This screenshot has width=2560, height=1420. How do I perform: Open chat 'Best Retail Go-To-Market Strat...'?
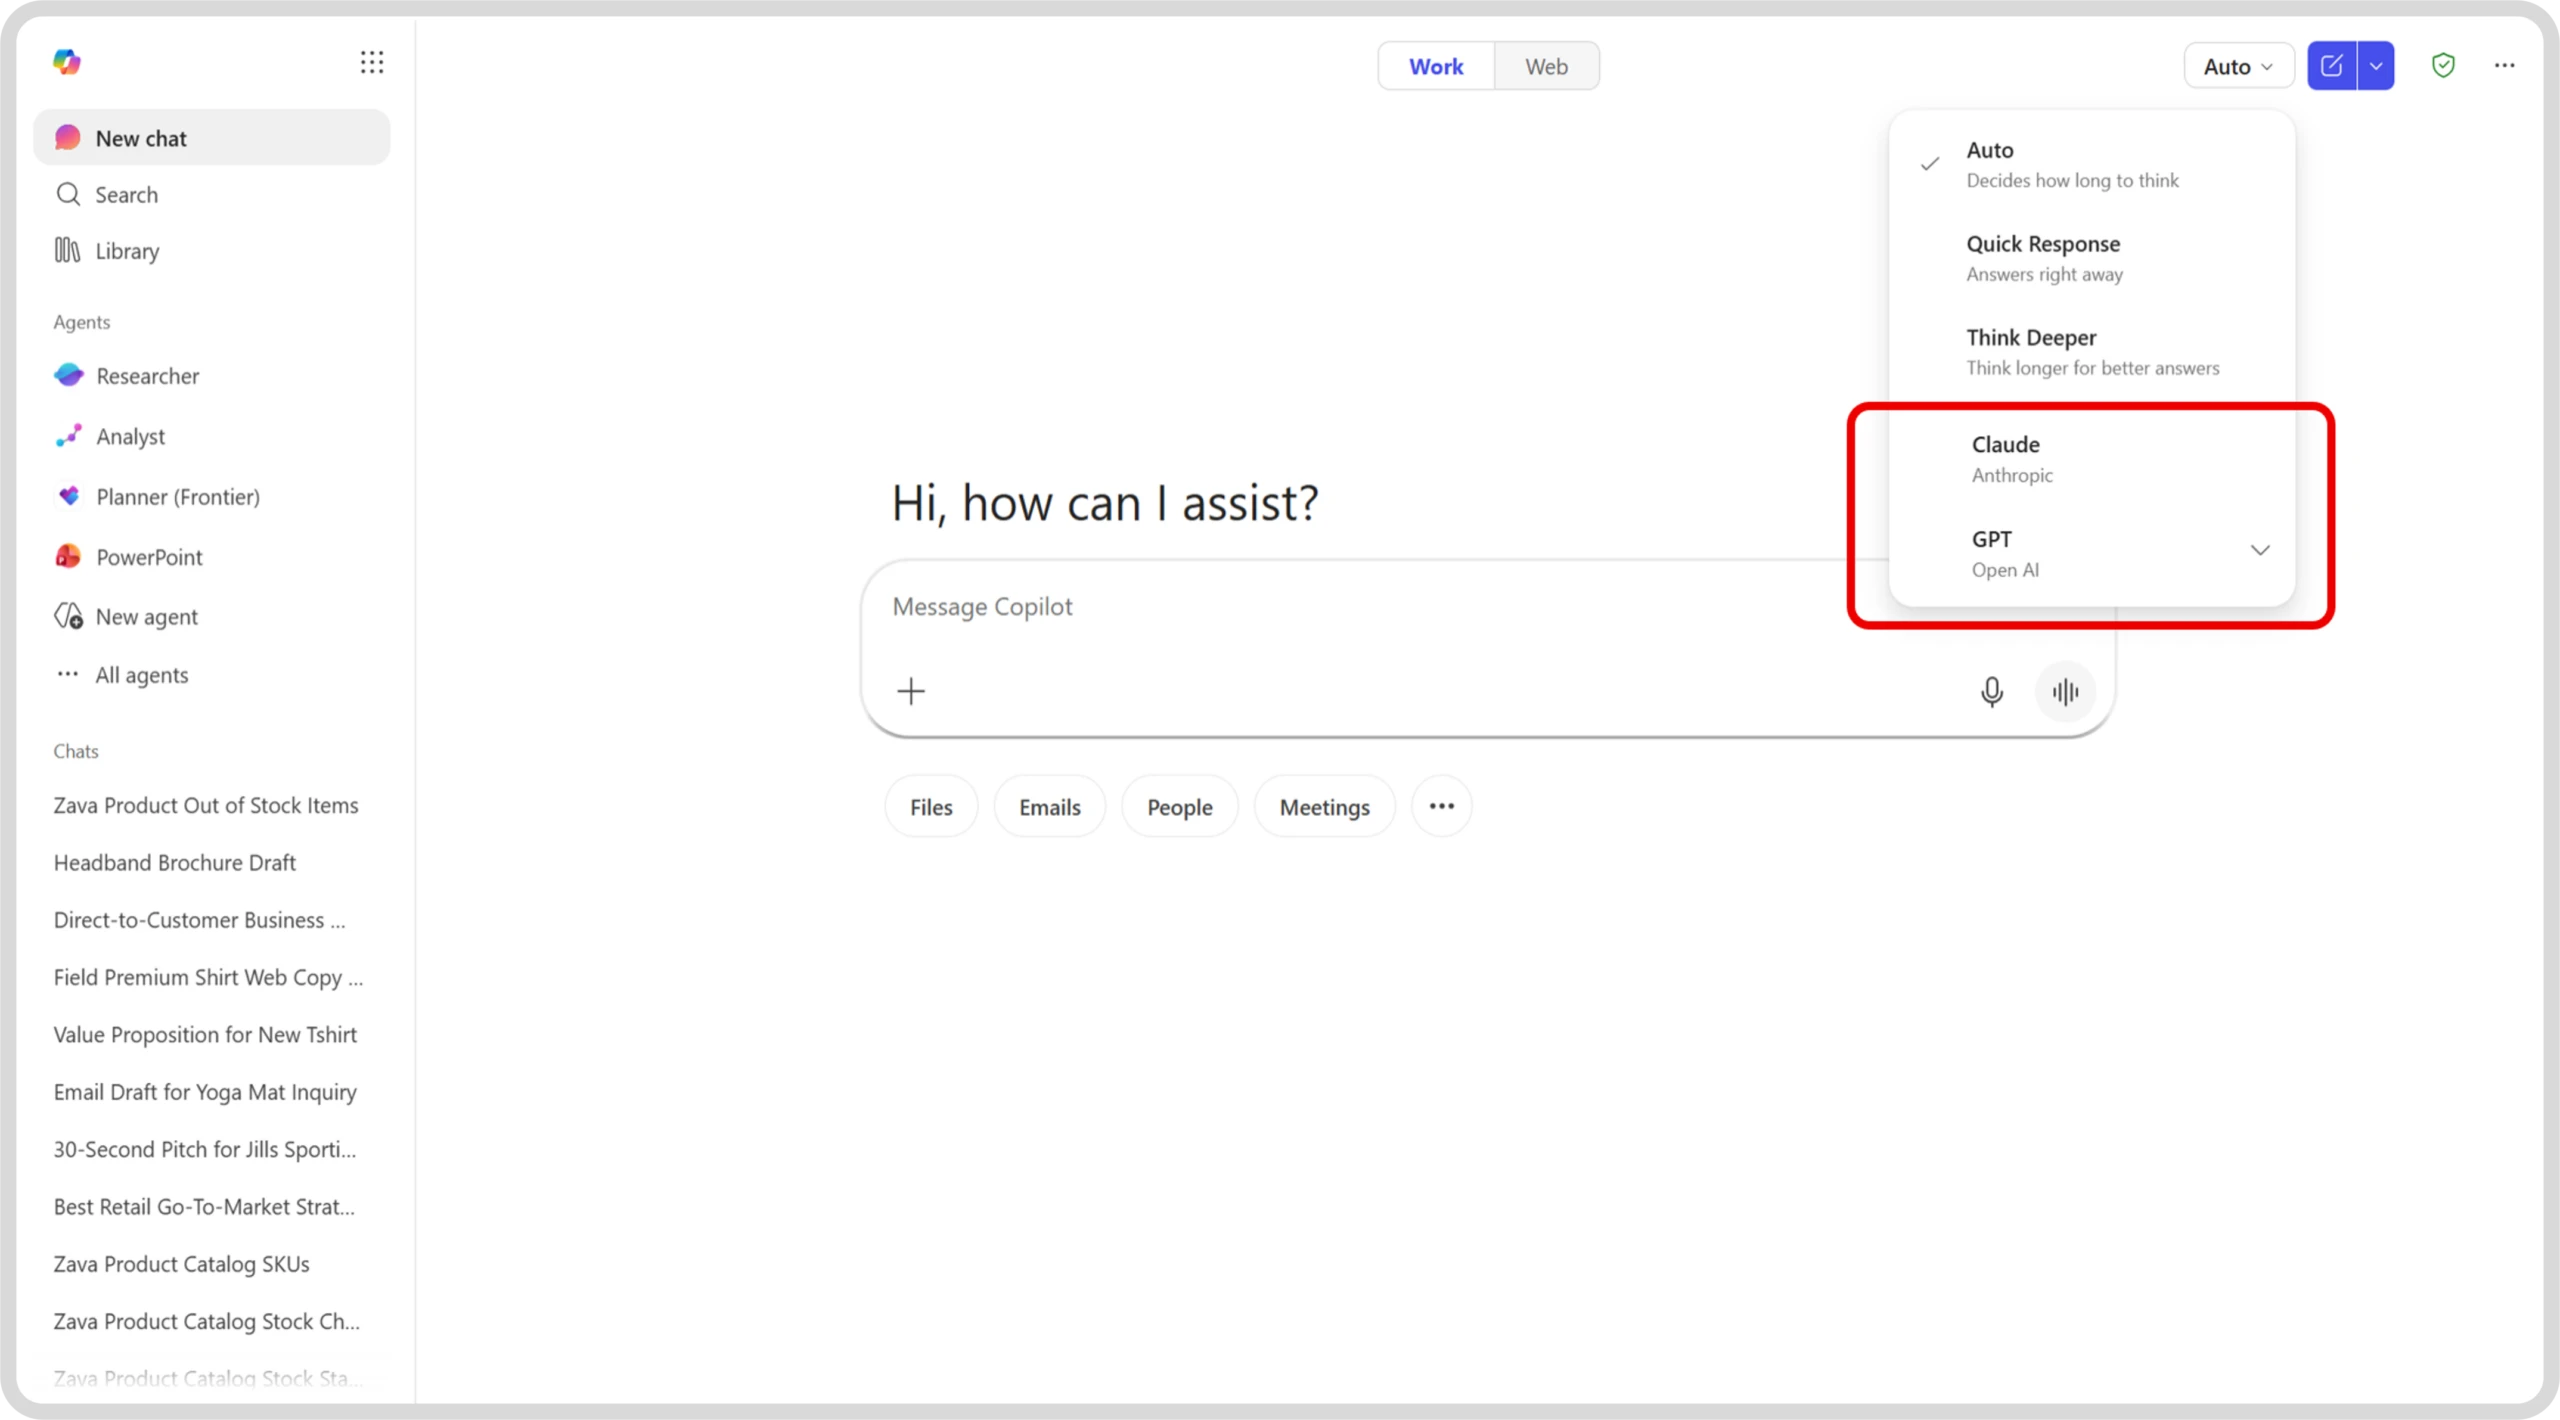pyautogui.click(x=204, y=1206)
